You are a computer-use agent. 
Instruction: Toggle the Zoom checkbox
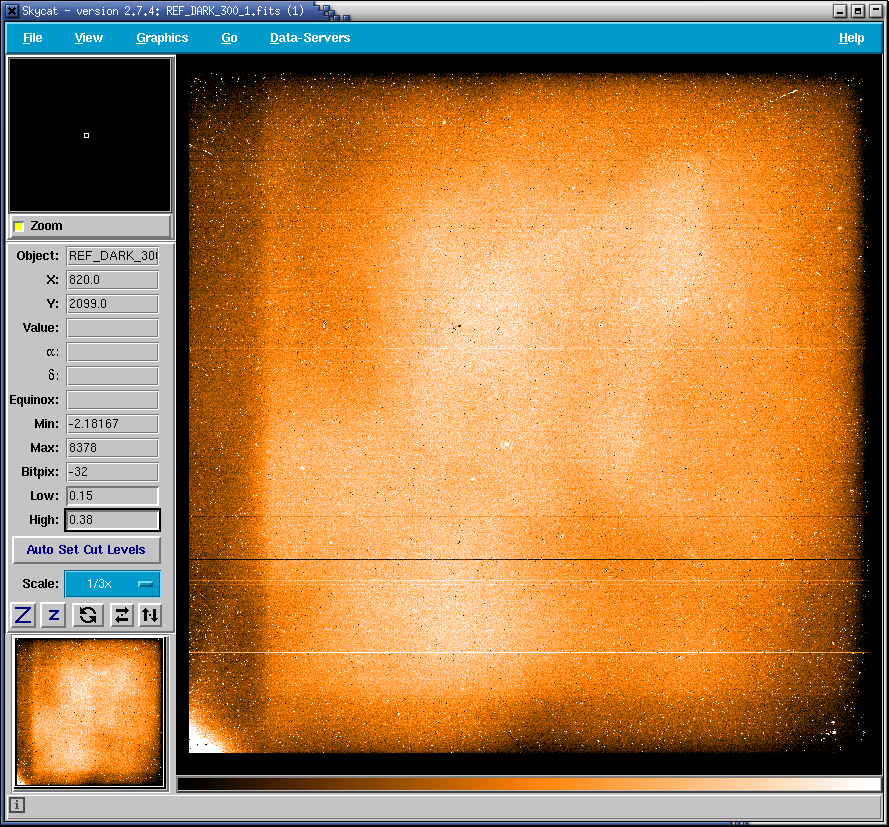[x=19, y=226]
